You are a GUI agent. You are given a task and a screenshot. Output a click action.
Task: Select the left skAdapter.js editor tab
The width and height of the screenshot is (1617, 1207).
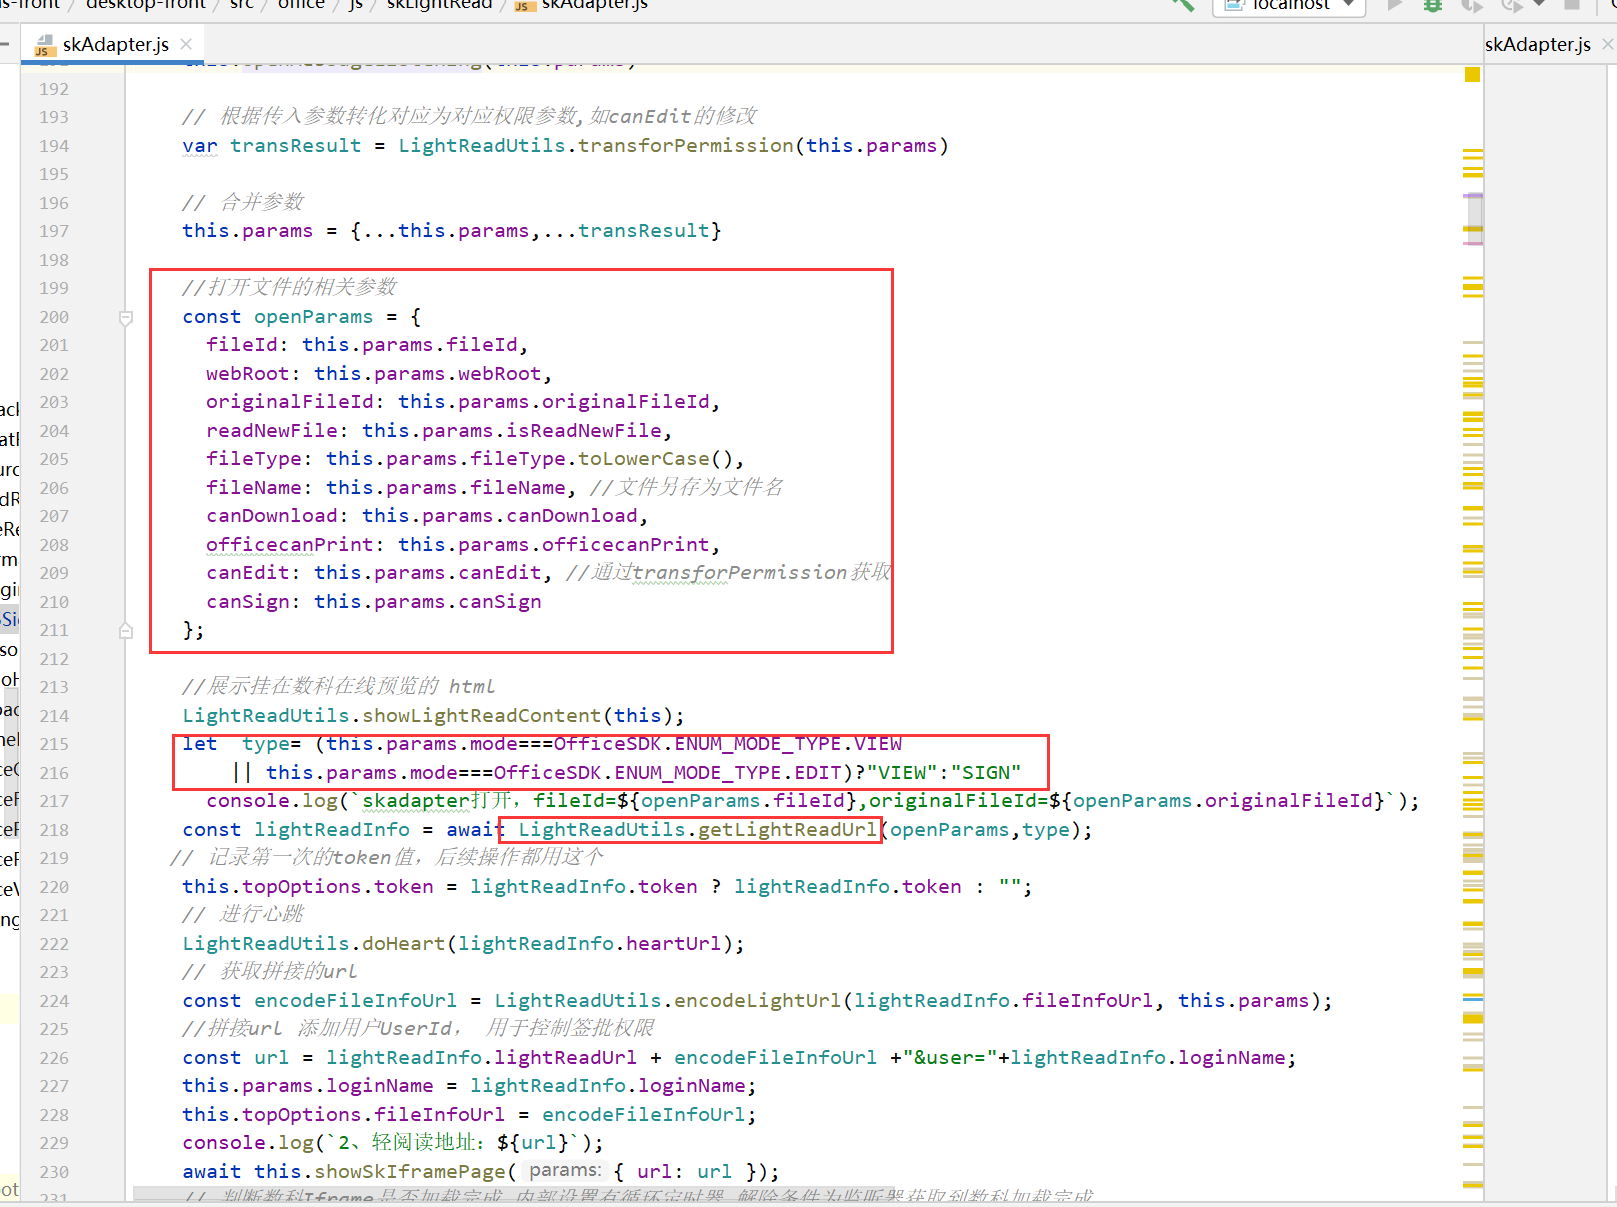click(x=115, y=44)
